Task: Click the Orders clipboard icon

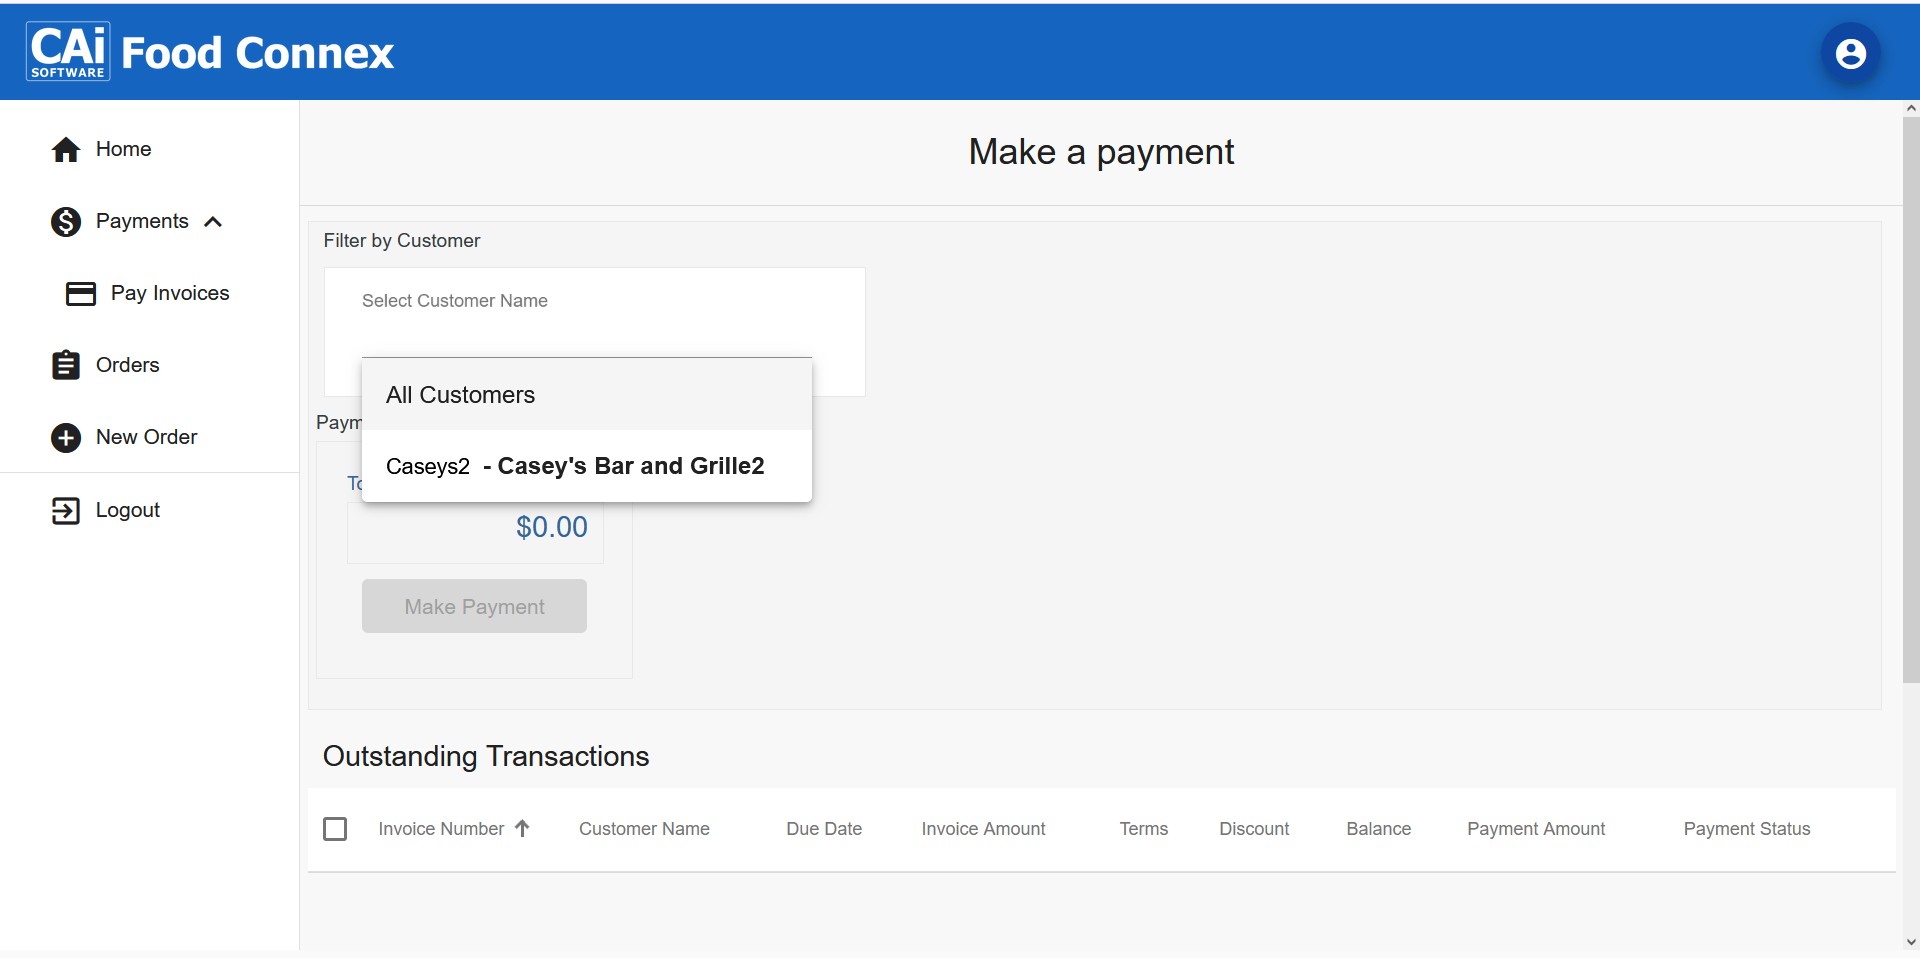Action: (x=66, y=365)
